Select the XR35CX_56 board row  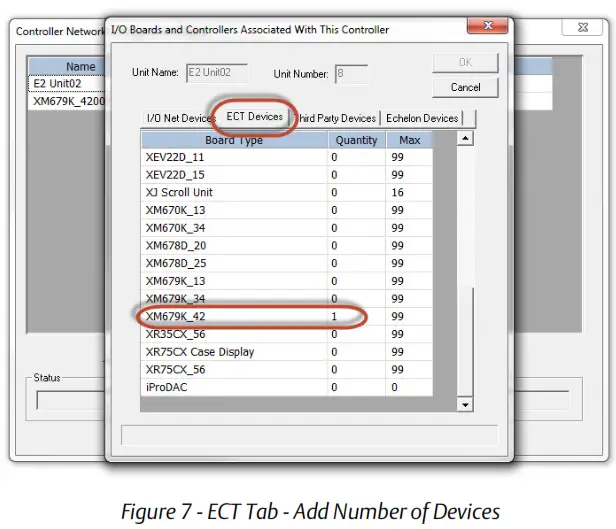287,334
